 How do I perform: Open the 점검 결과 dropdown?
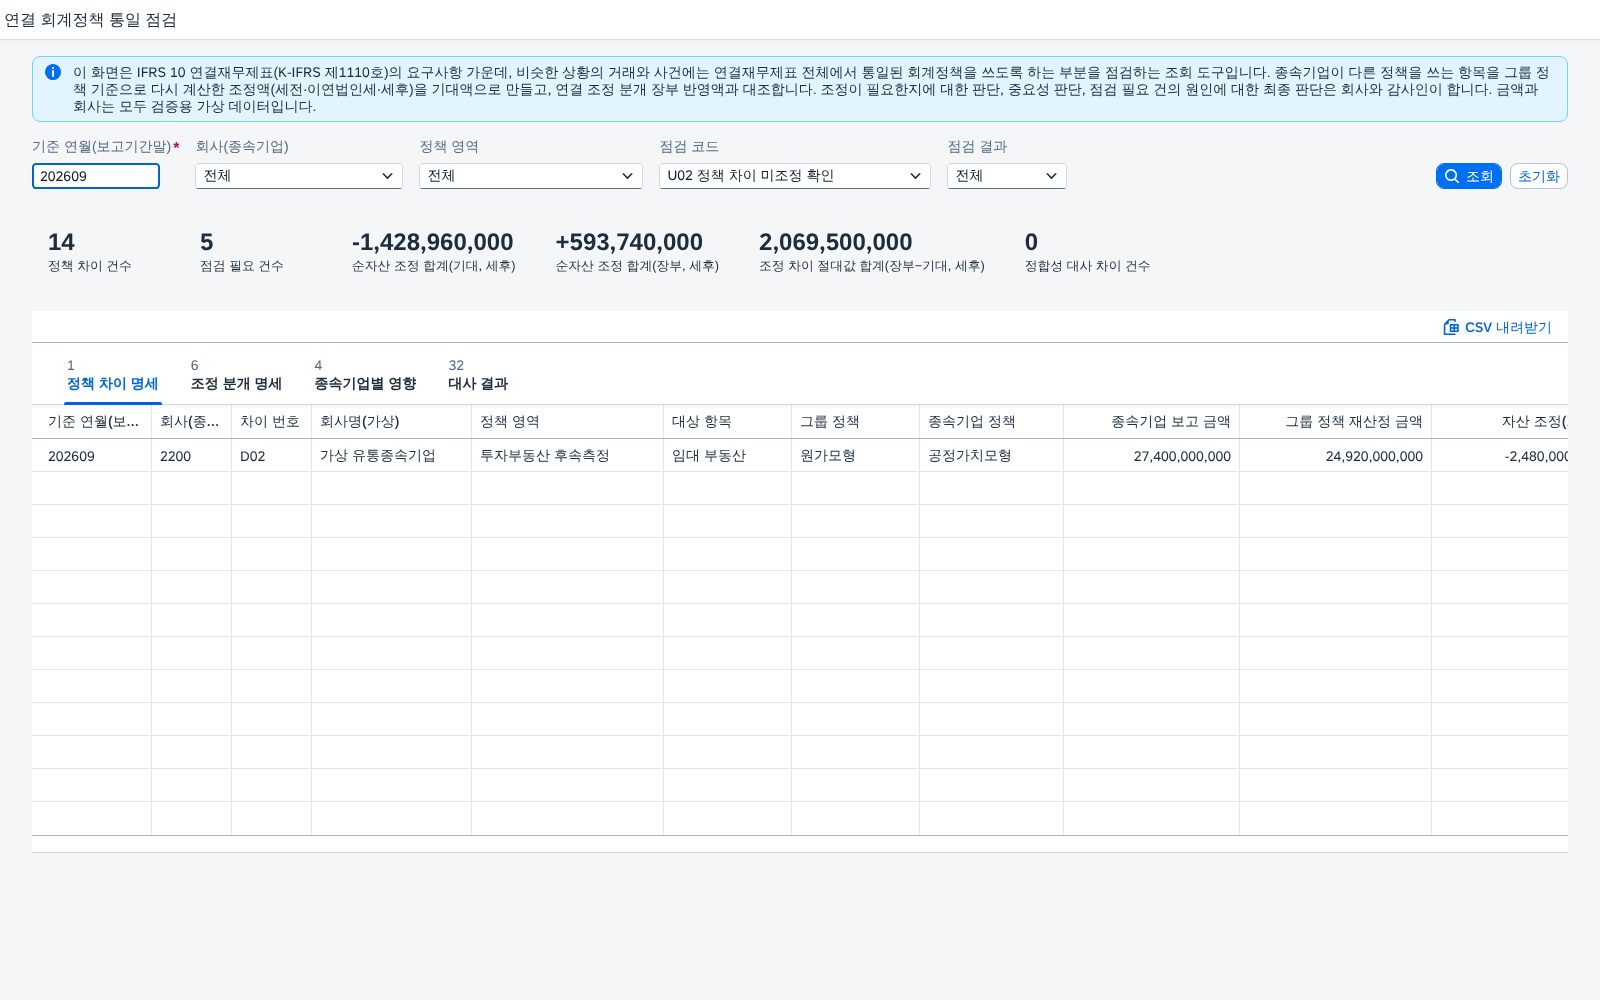coord(1007,176)
